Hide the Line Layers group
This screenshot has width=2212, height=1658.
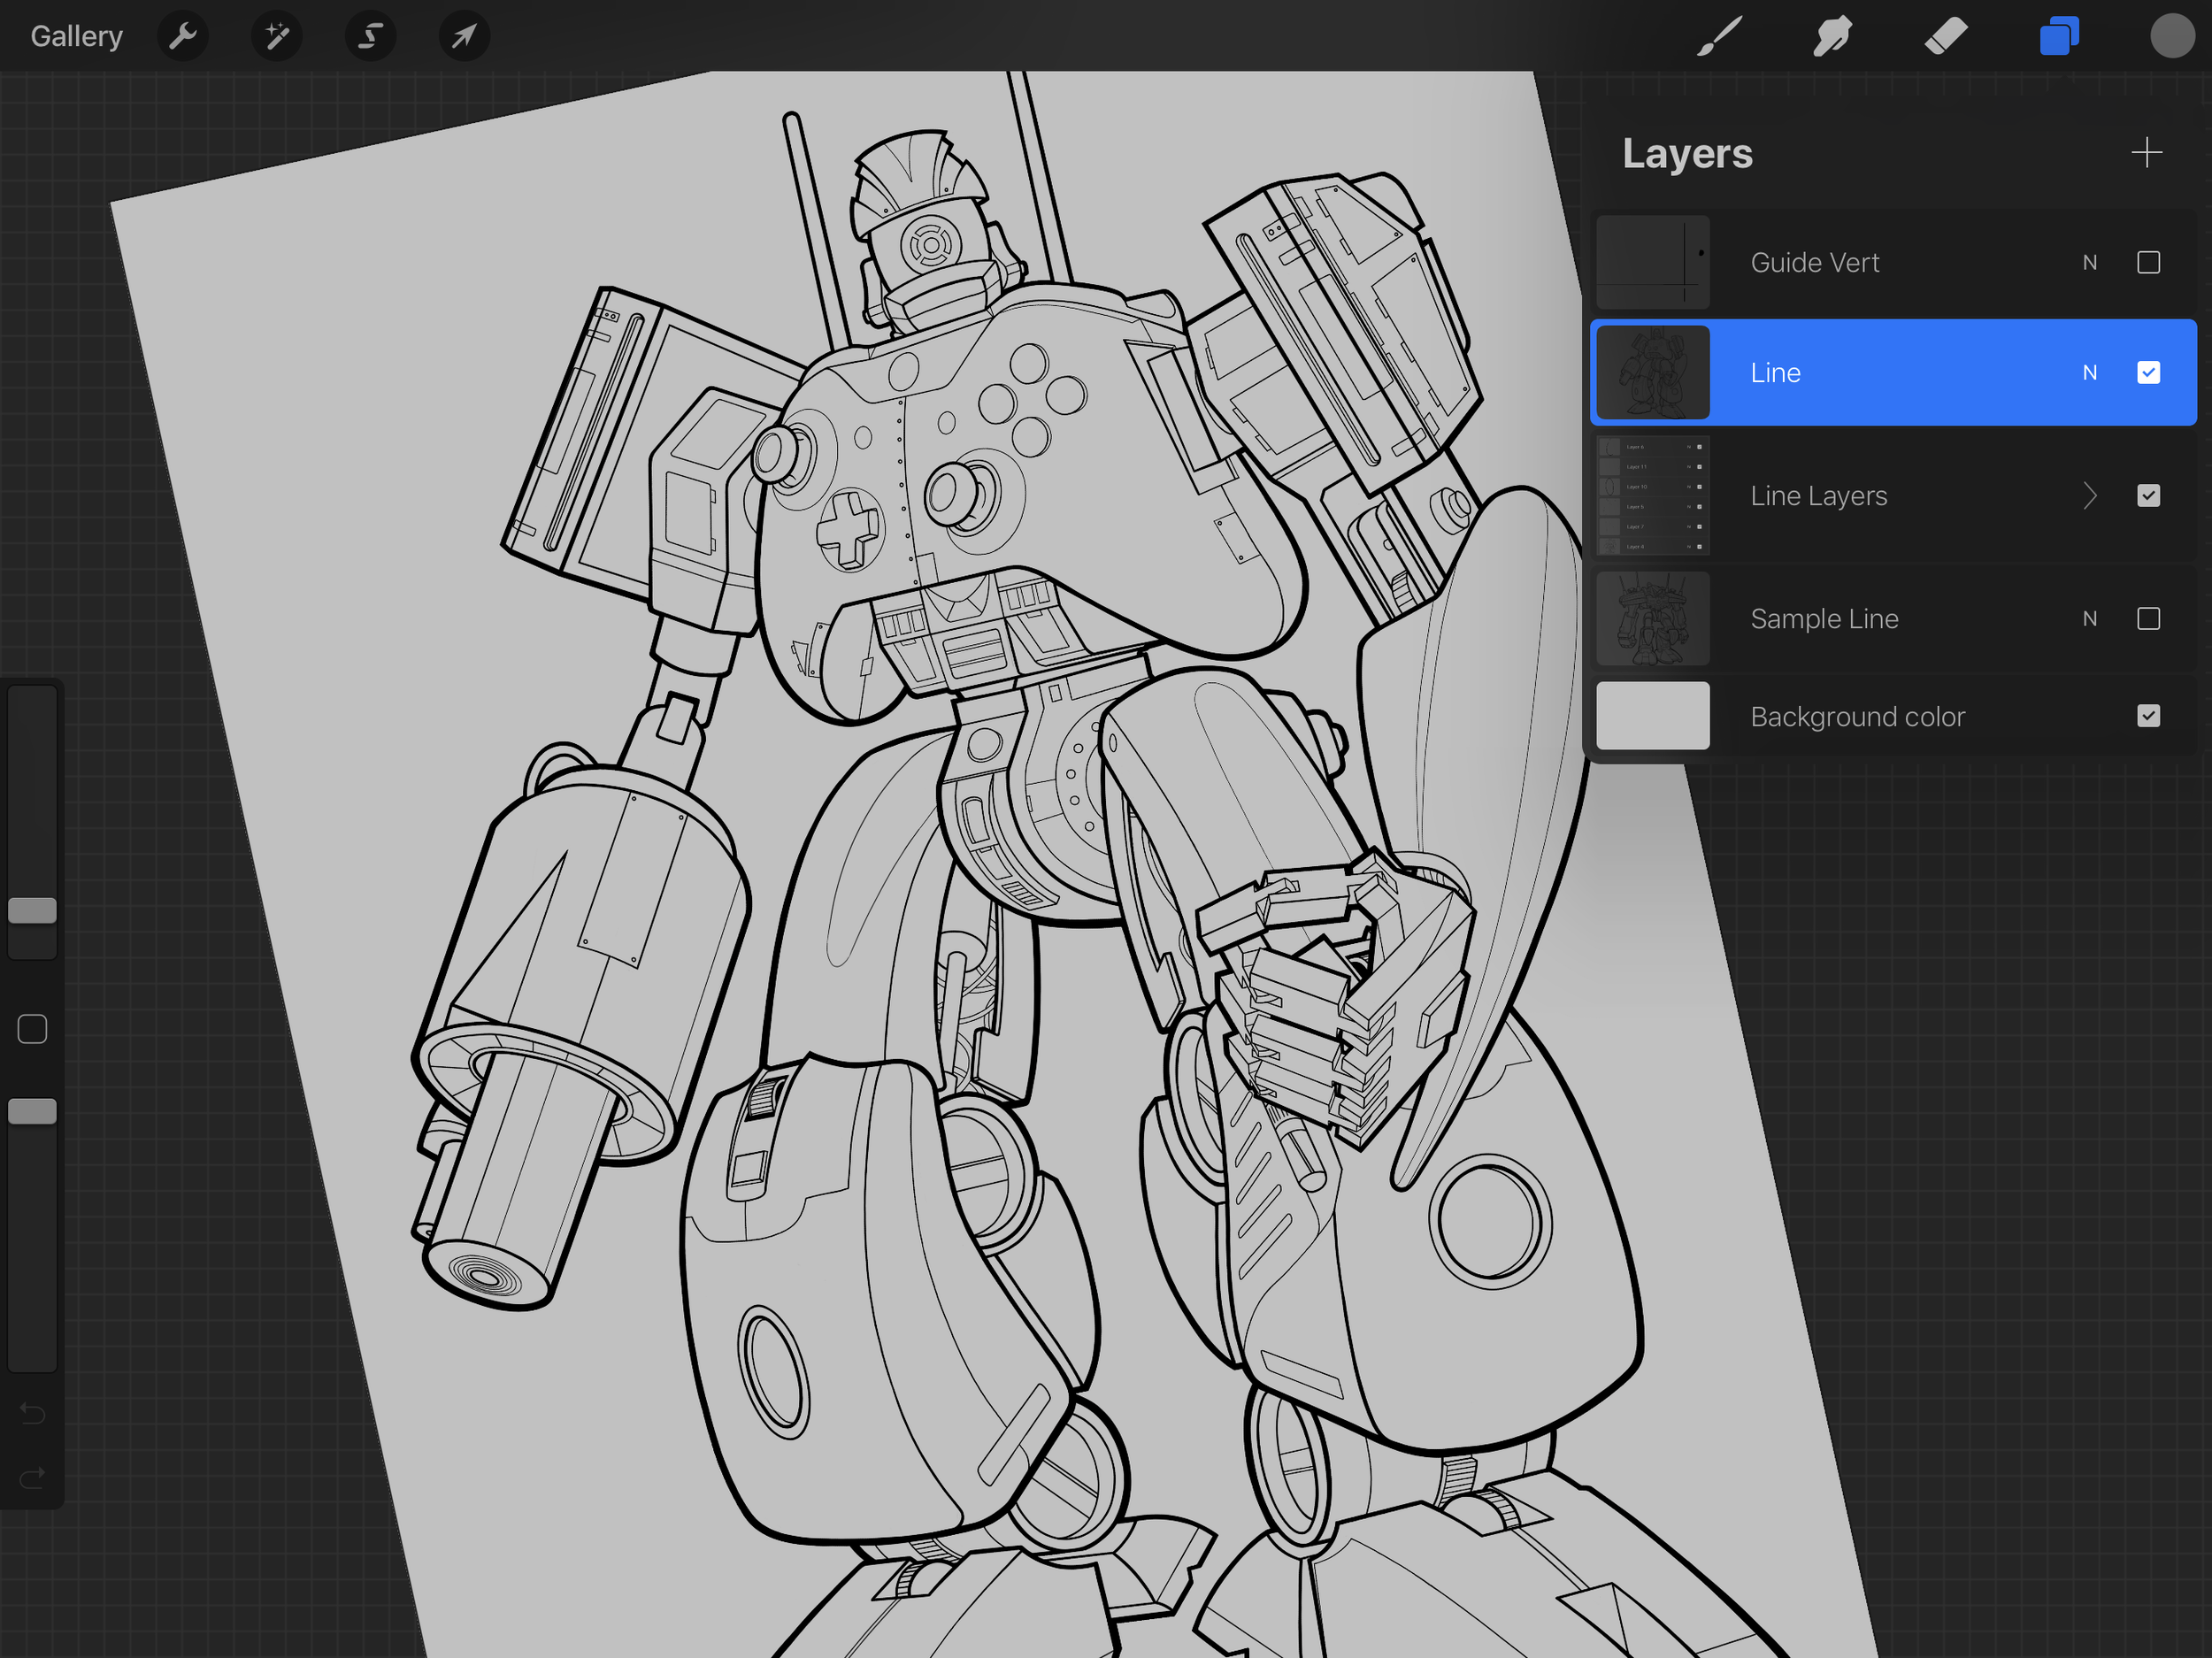(2148, 496)
